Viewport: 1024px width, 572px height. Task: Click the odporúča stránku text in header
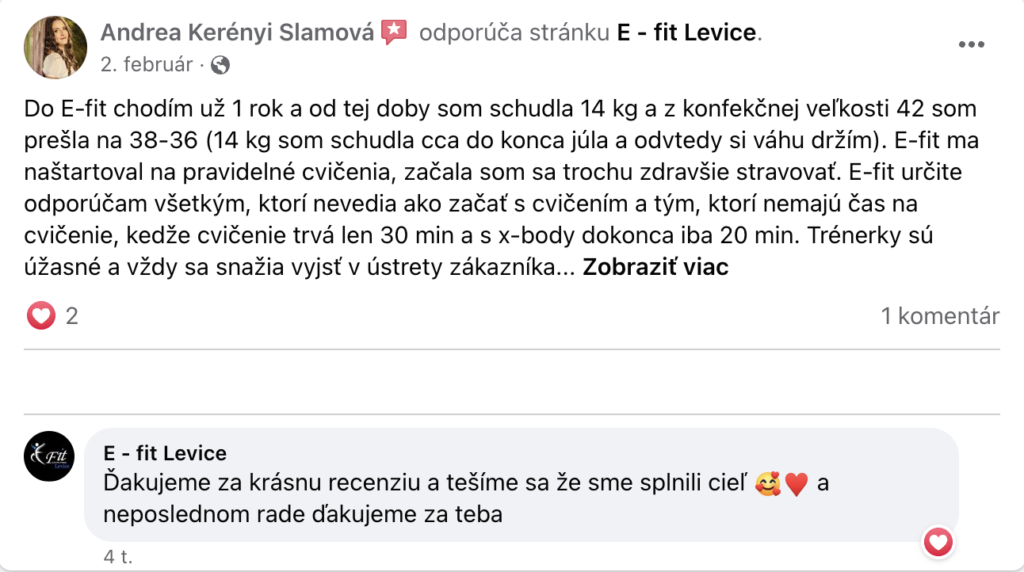pyautogui.click(x=513, y=33)
